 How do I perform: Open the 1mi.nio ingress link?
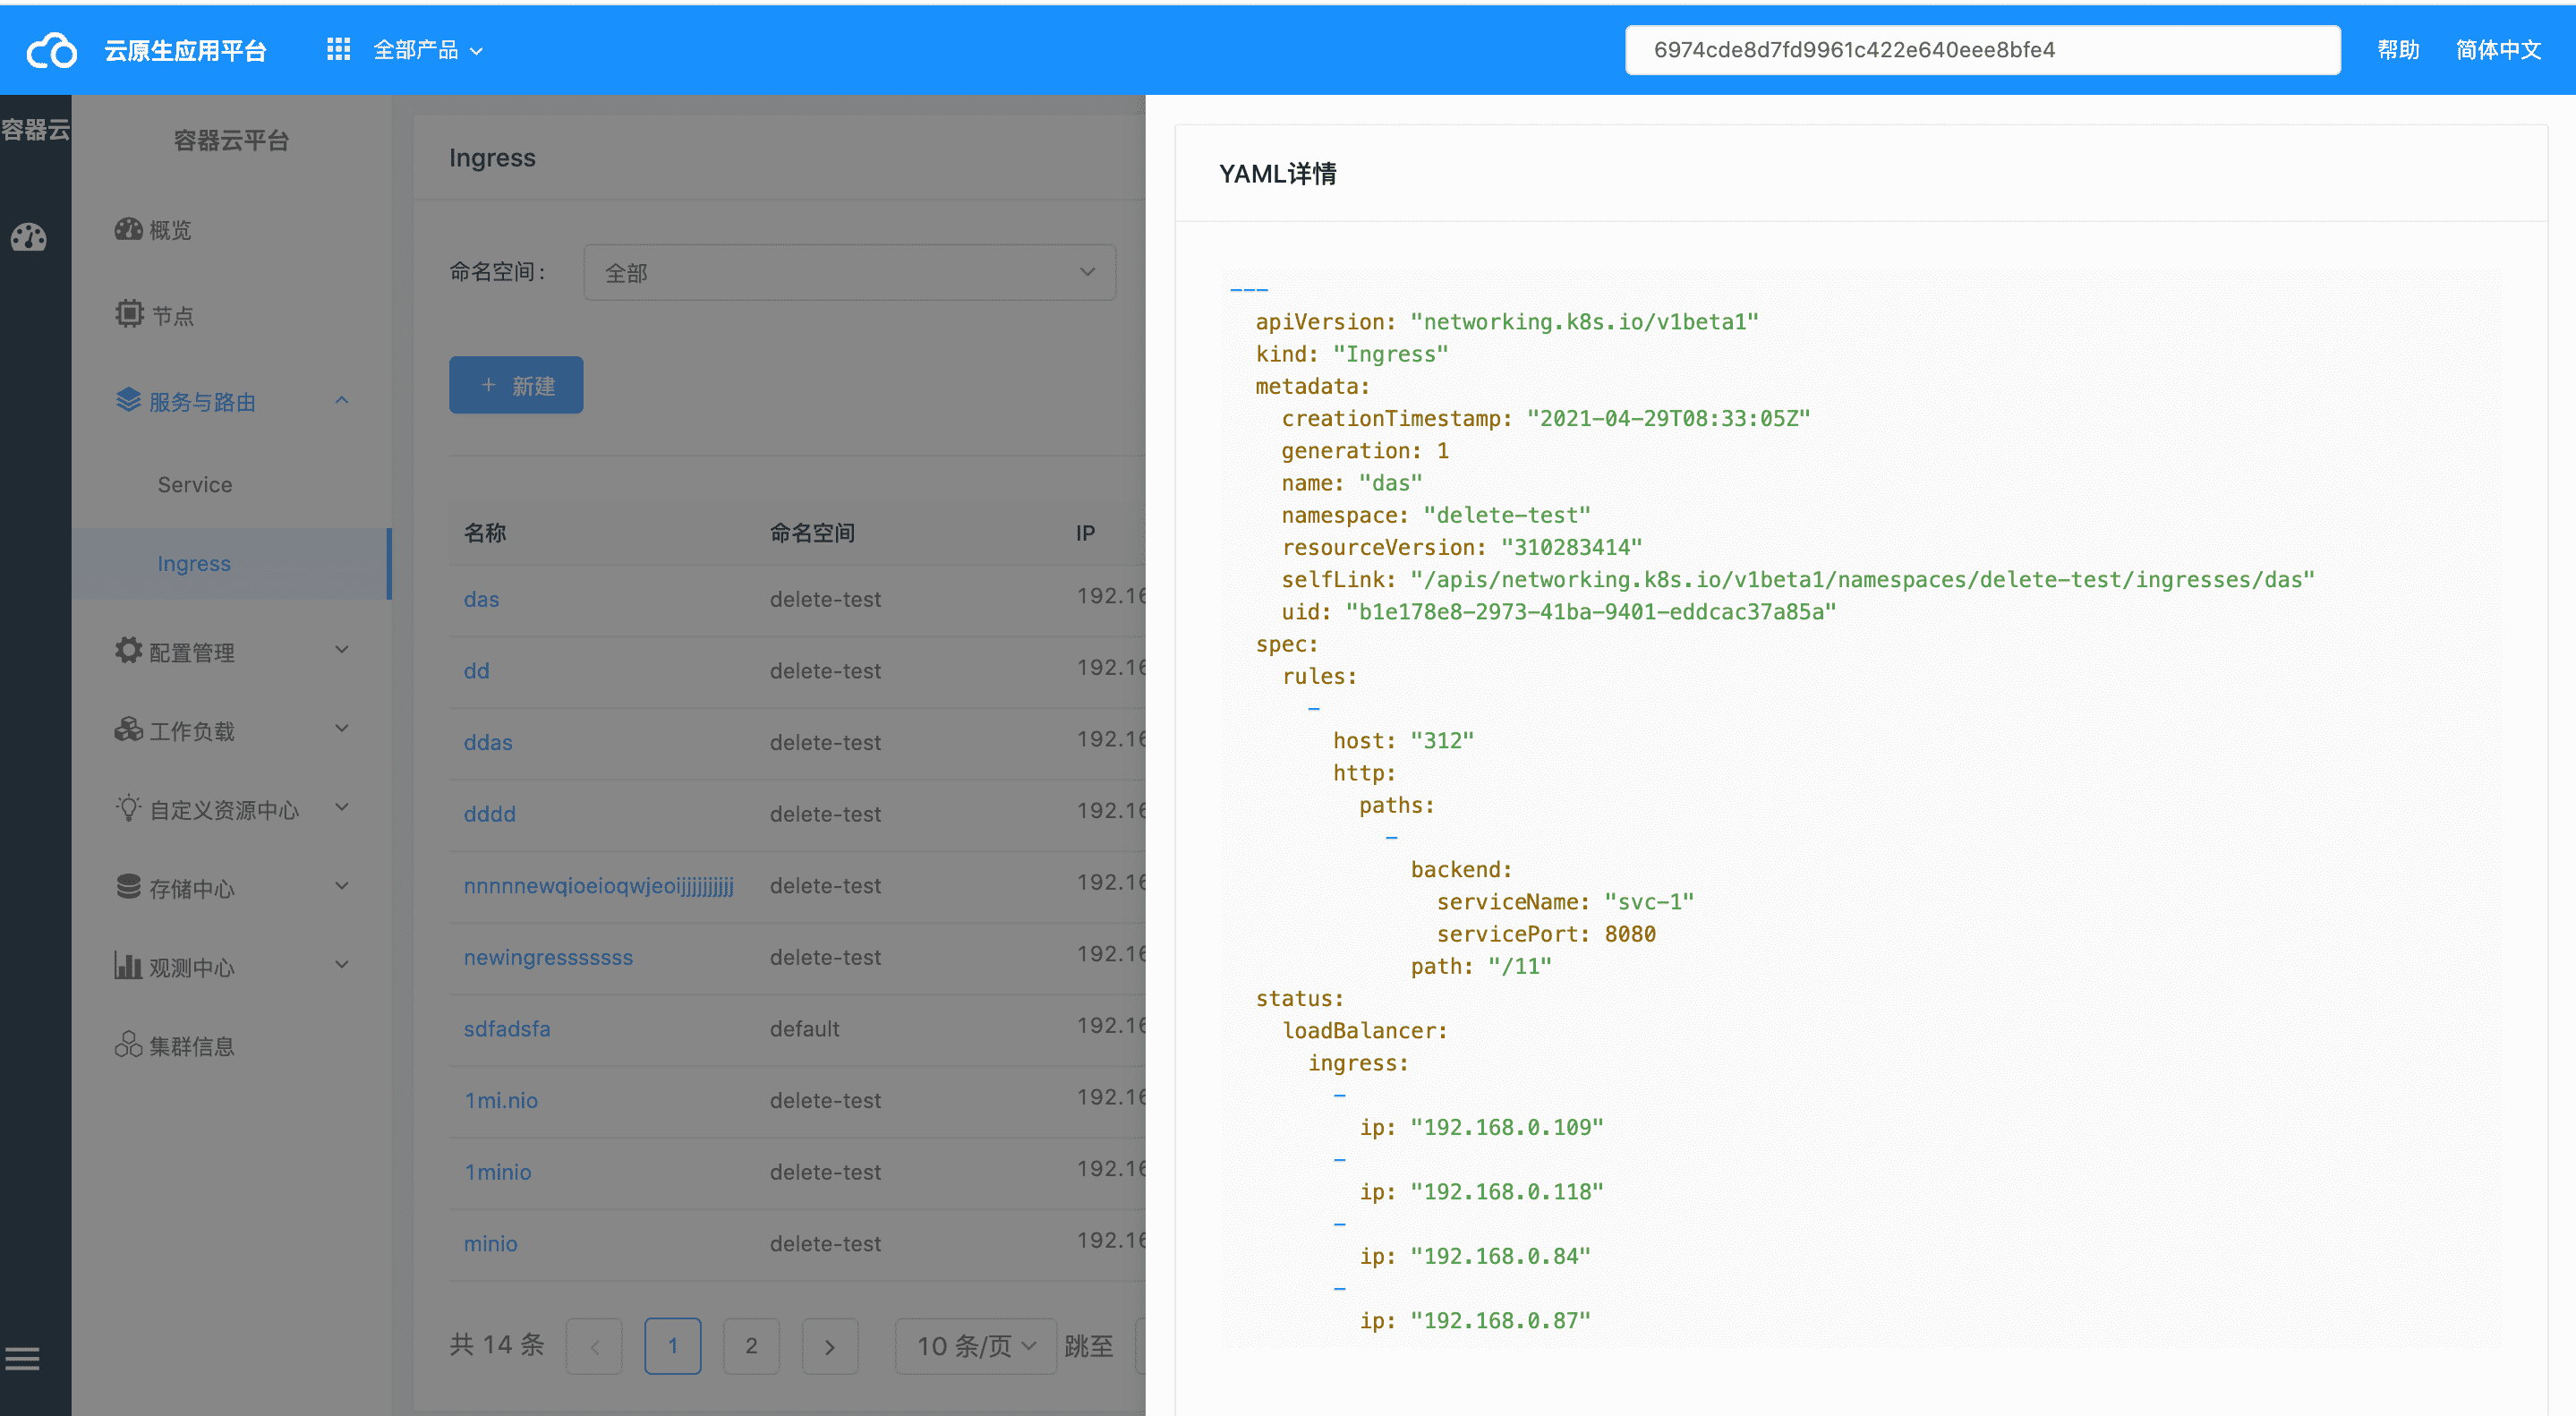pyautogui.click(x=501, y=1100)
